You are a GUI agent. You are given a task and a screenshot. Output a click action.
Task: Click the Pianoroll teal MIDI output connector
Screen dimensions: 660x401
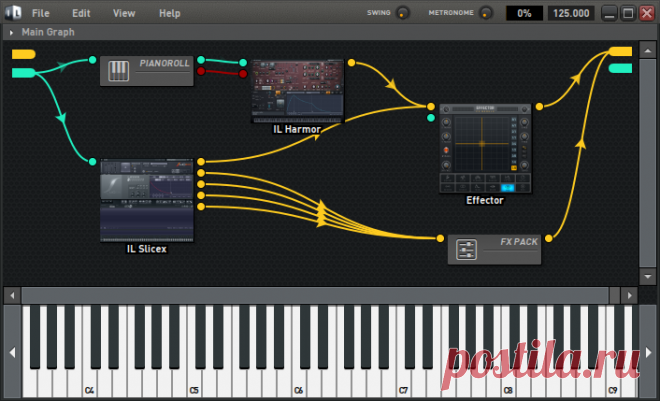tap(201, 60)
